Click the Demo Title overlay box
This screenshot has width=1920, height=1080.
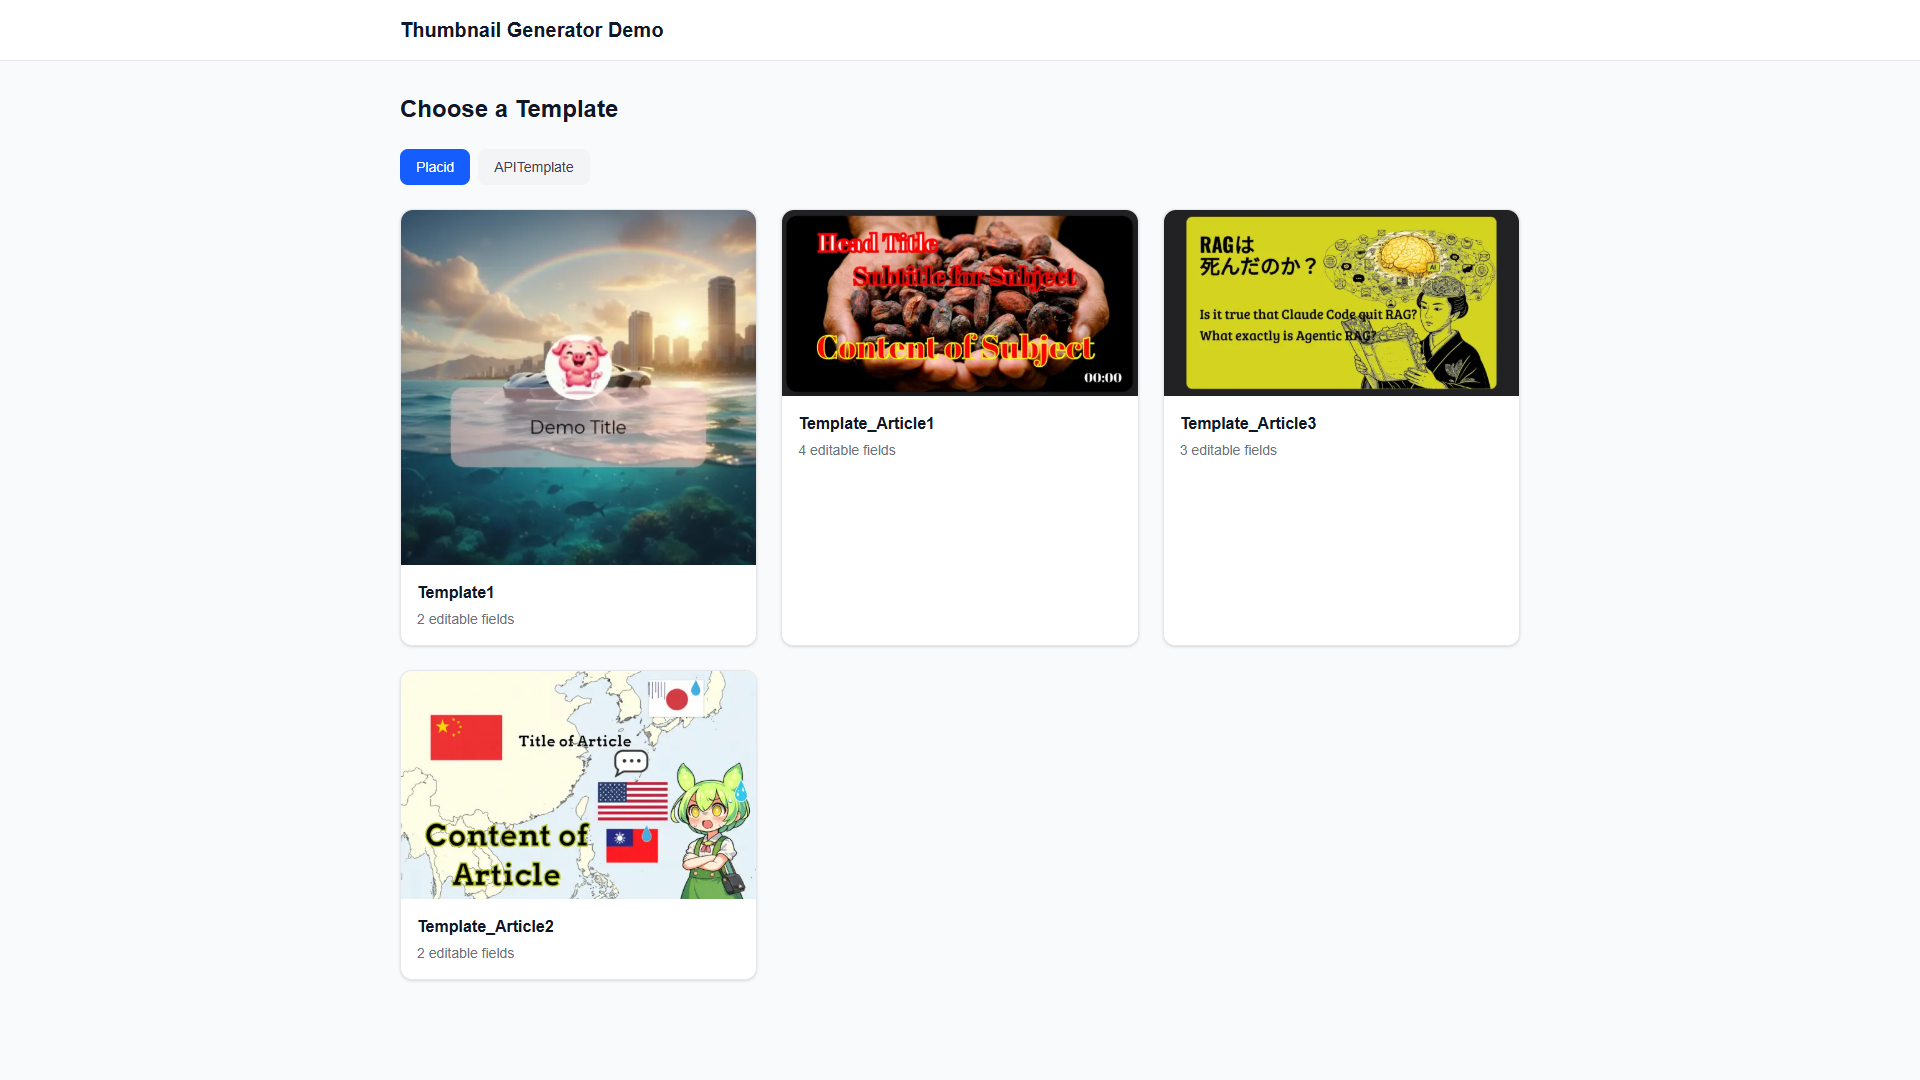click(578, 427)
